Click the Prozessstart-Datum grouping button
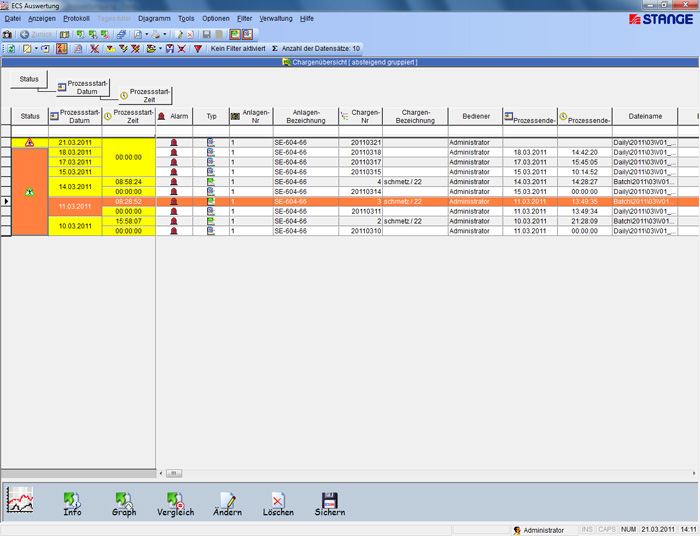 point(83,87)
